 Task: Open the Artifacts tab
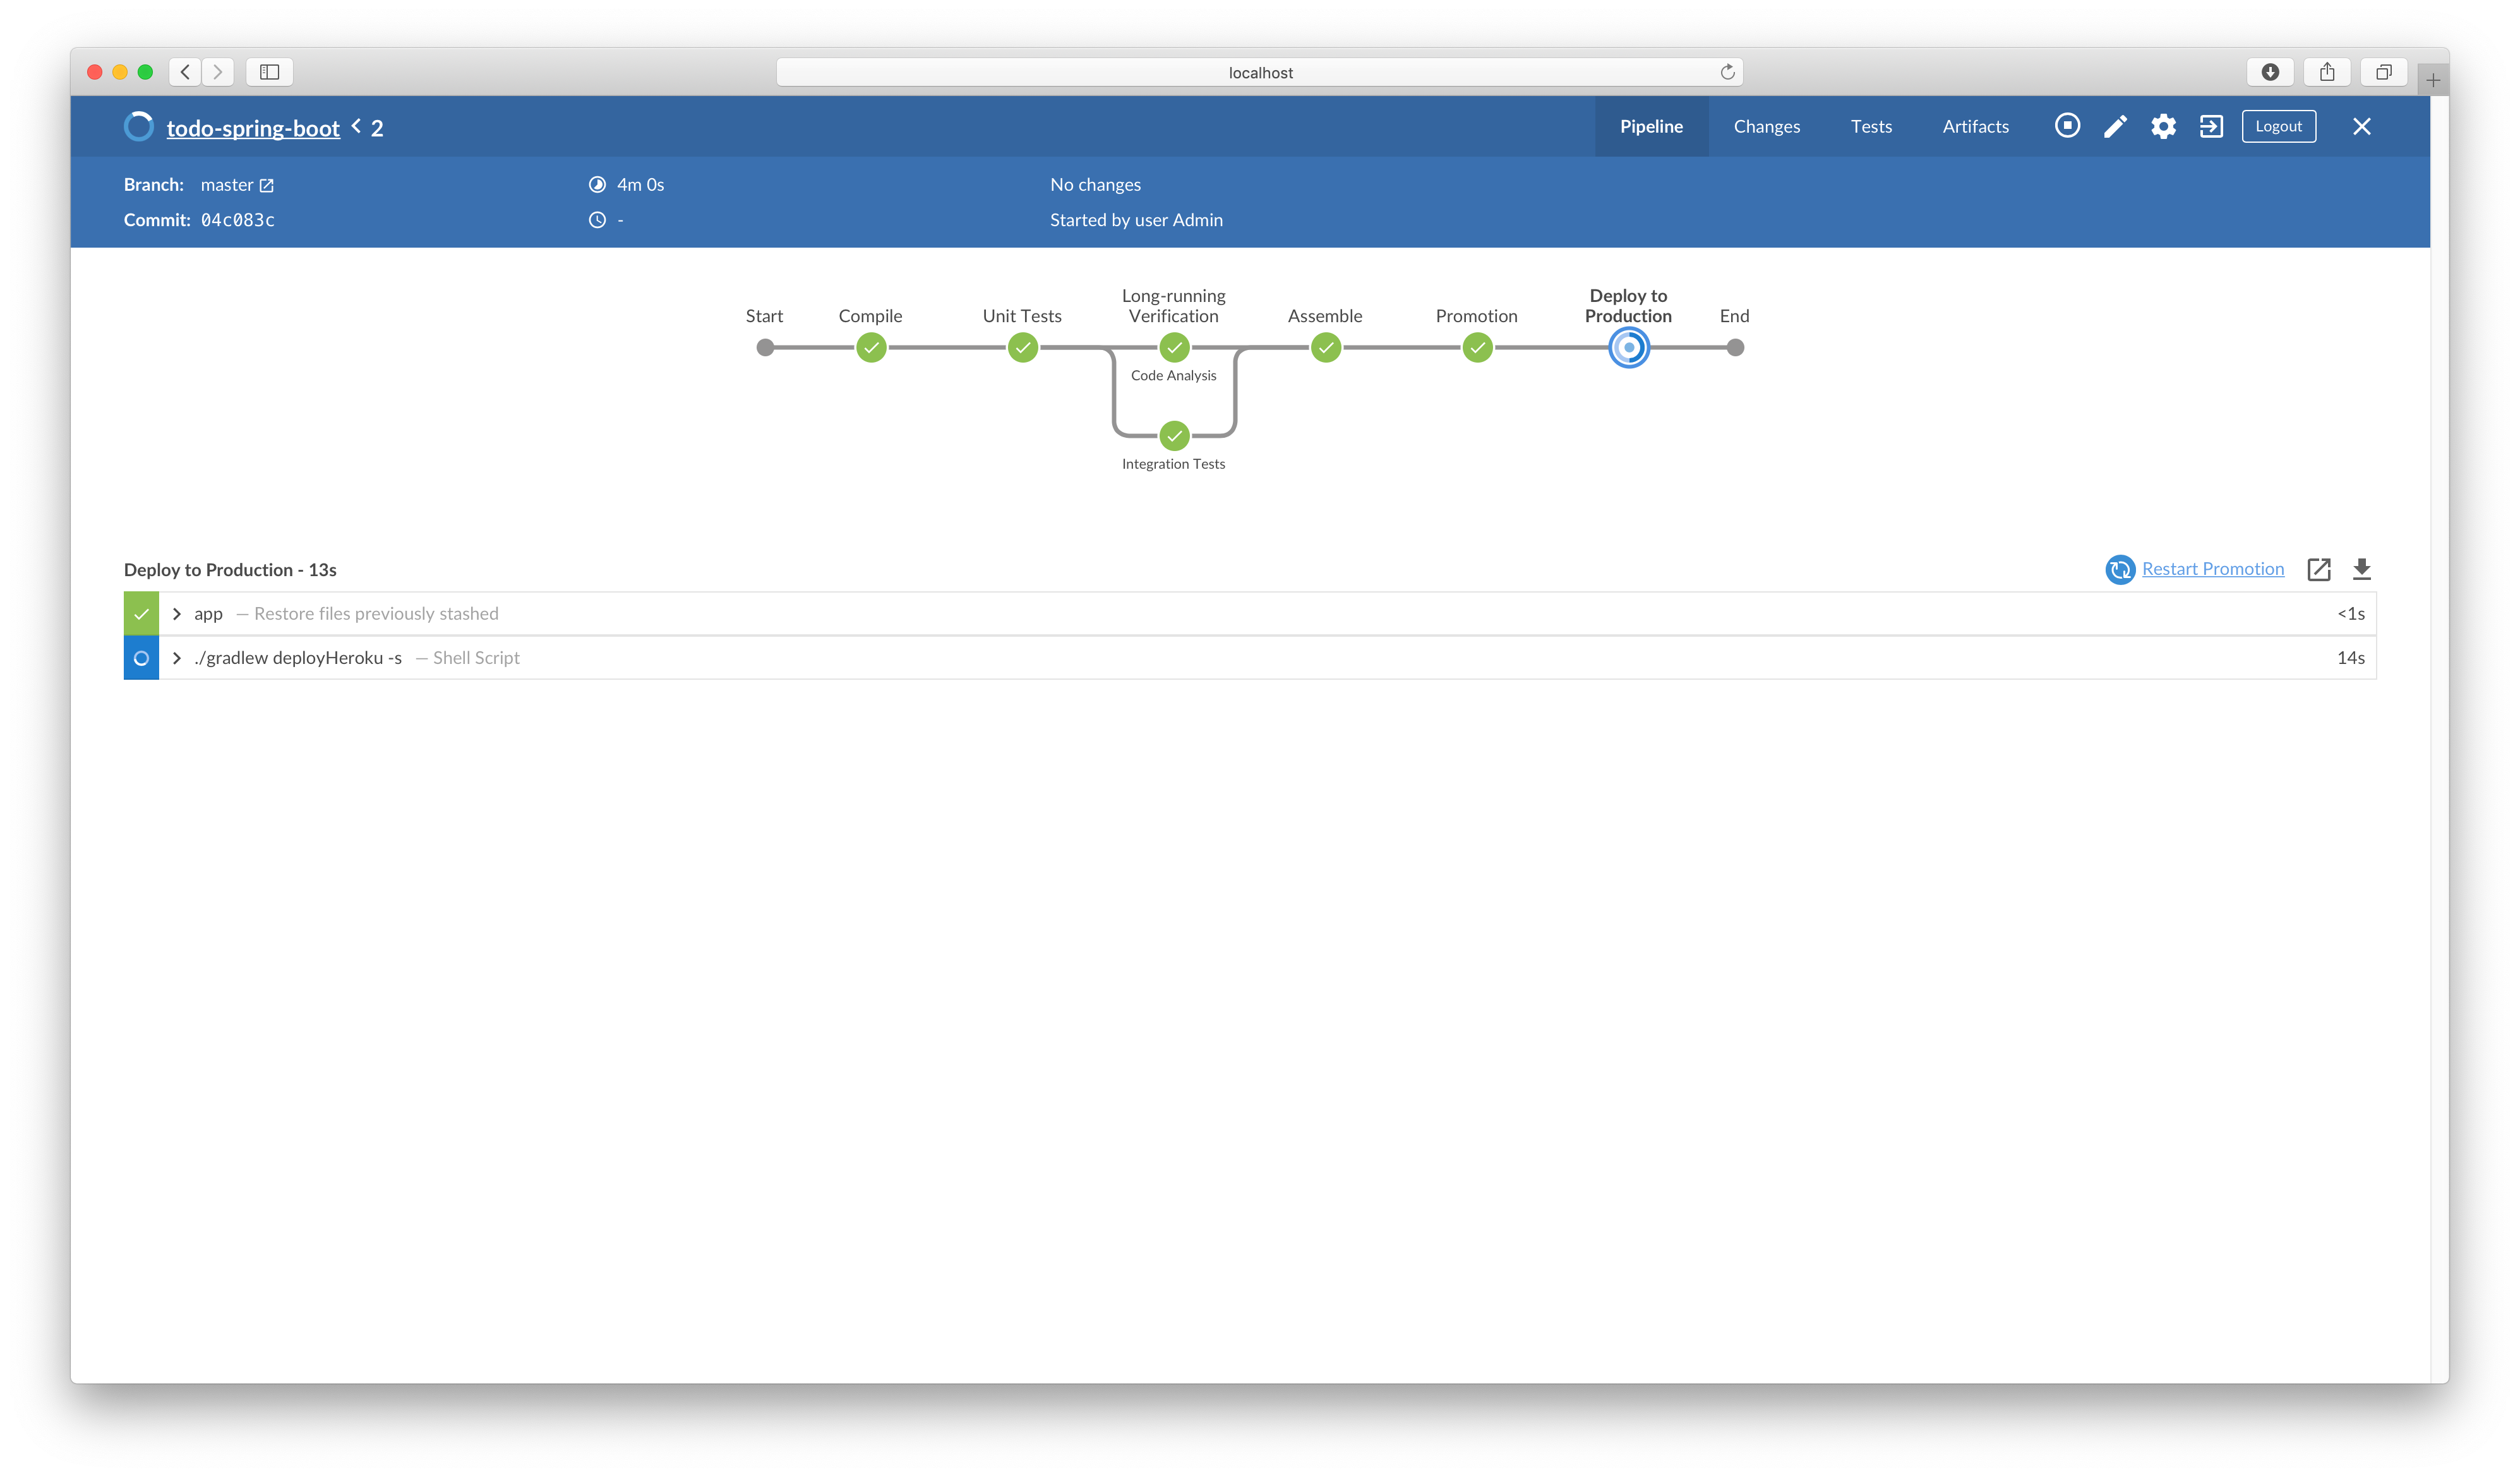point(1975,126)
